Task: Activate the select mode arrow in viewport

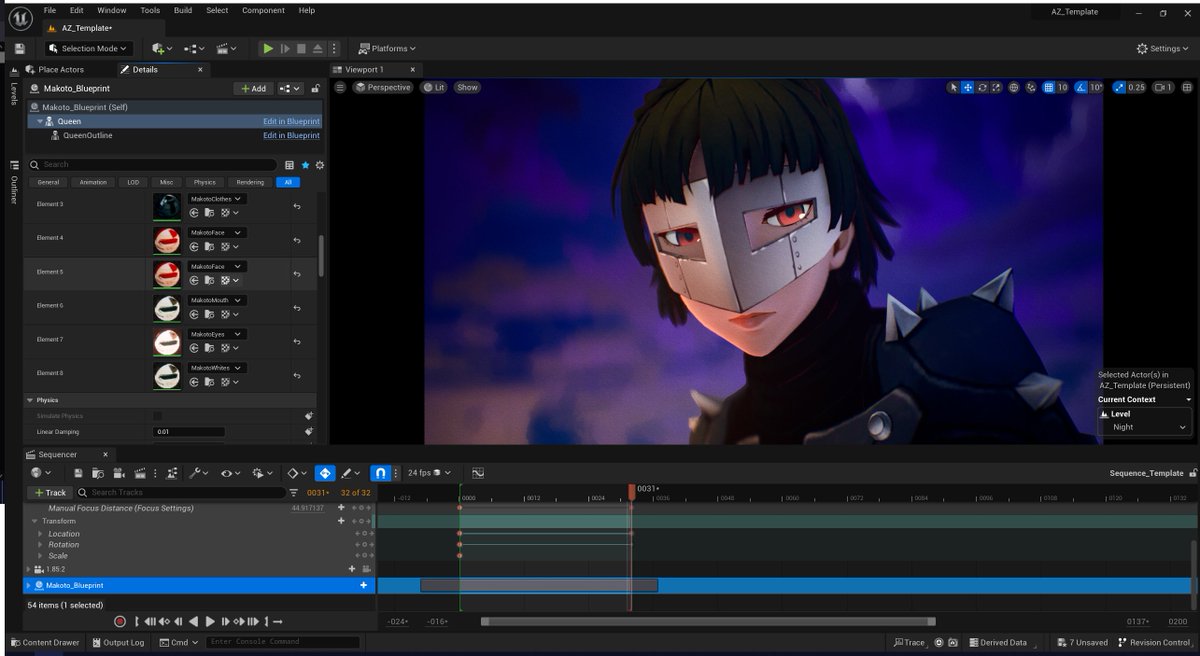Action: pos(954,87)
